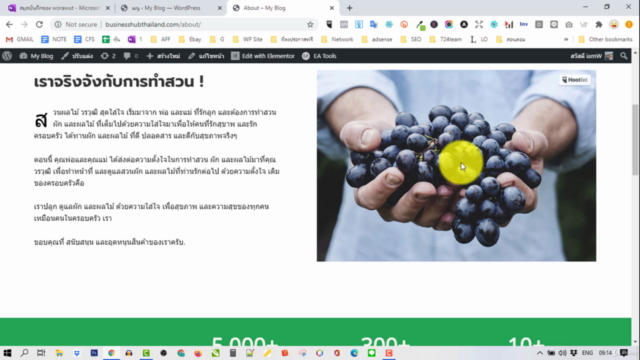
Task: Click the admin bar search magnifier
Action: [x=623, y=56]
